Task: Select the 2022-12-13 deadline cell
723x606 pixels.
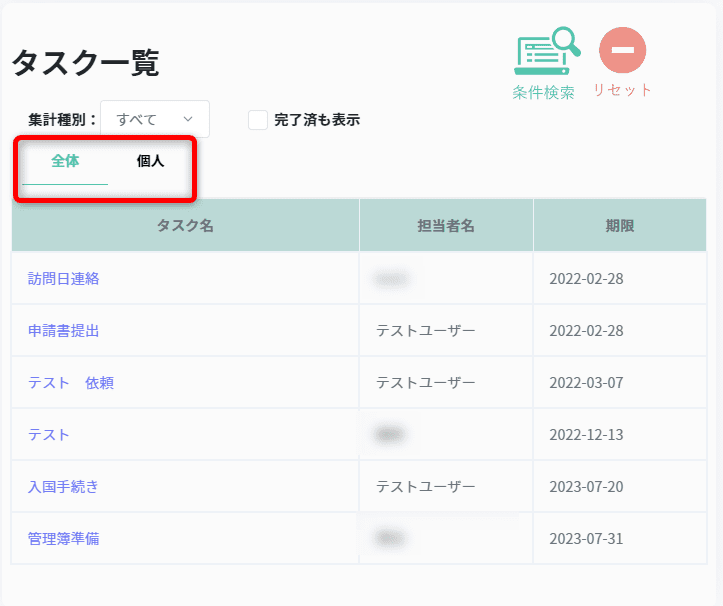Action: point(586,435)
